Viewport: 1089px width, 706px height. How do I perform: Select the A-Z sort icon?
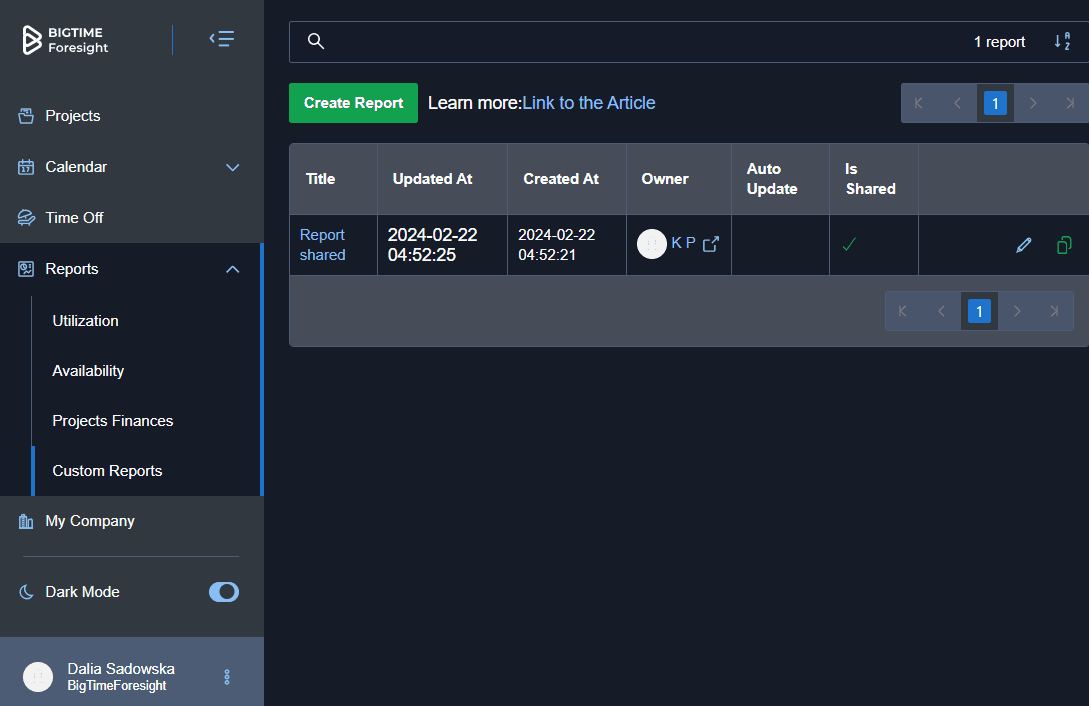pos(1062,41)
